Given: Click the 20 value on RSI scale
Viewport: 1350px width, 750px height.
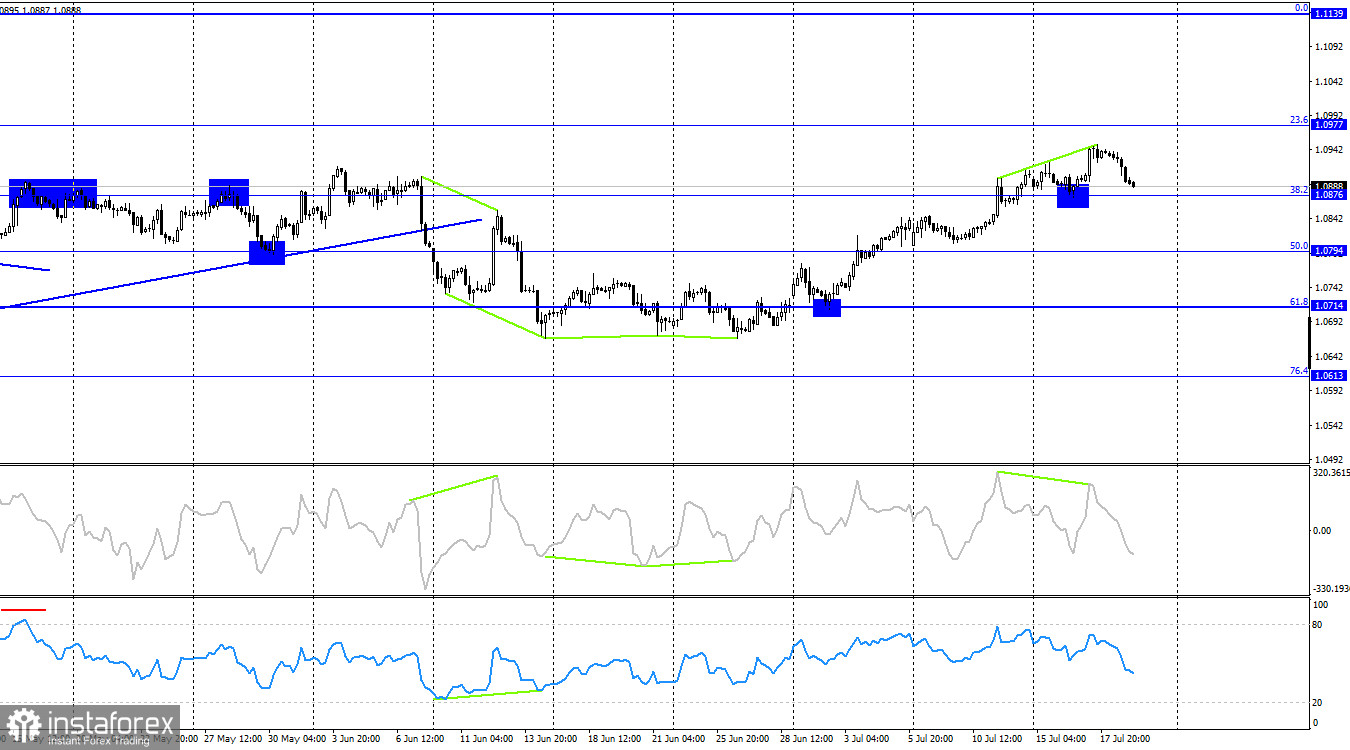Looking at the screenshot, I should pos(1318,702).
